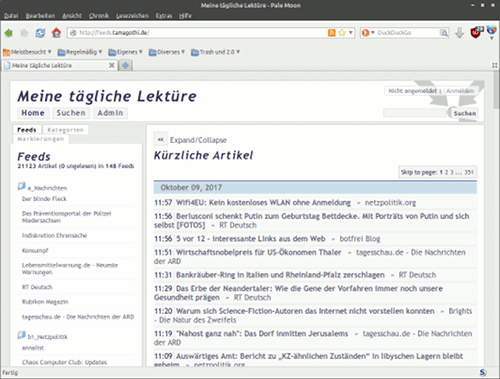Toggle the b1_Netzpolitik folder icon

22,335
